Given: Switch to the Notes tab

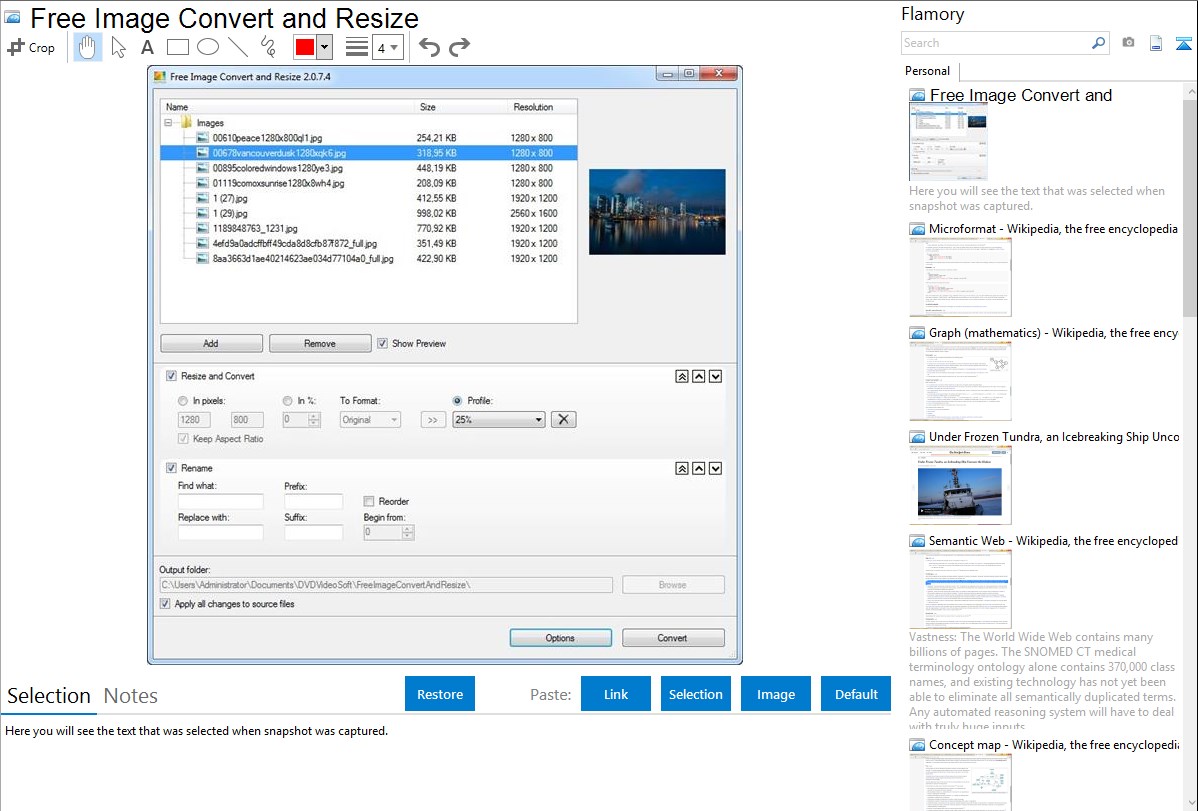Looking at the screenshot, I should (x=130, y=696).
